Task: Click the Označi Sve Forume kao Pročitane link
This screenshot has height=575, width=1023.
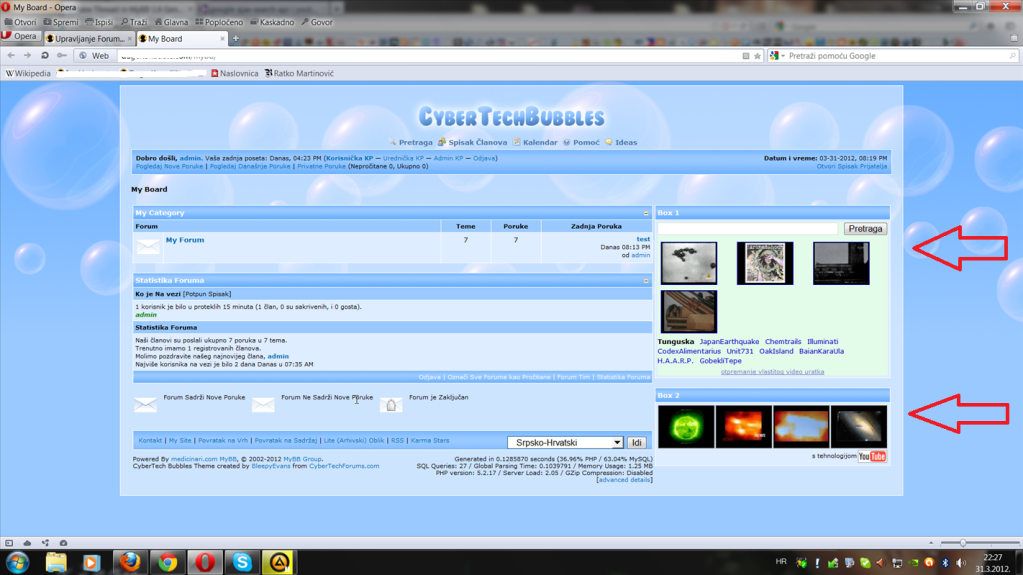Action: click(498, 377)
